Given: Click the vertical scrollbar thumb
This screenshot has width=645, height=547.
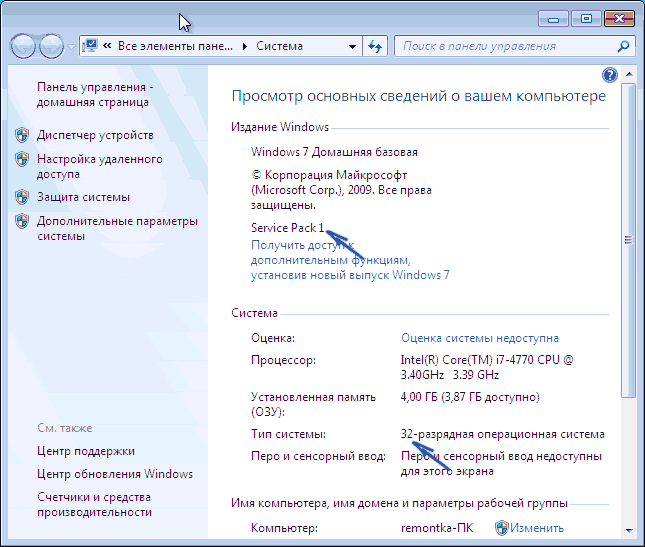Looking at the screenshot, I should [629, 240].
